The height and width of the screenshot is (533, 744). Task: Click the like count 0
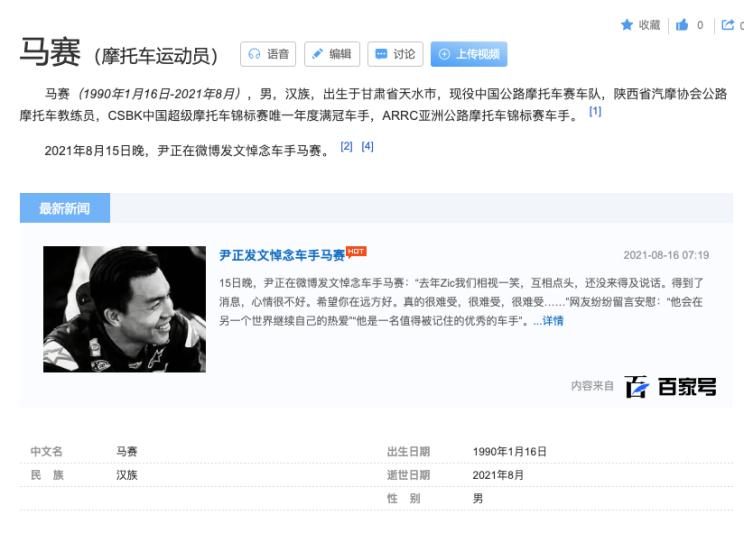pyautogui.click(x=700, y=25)
